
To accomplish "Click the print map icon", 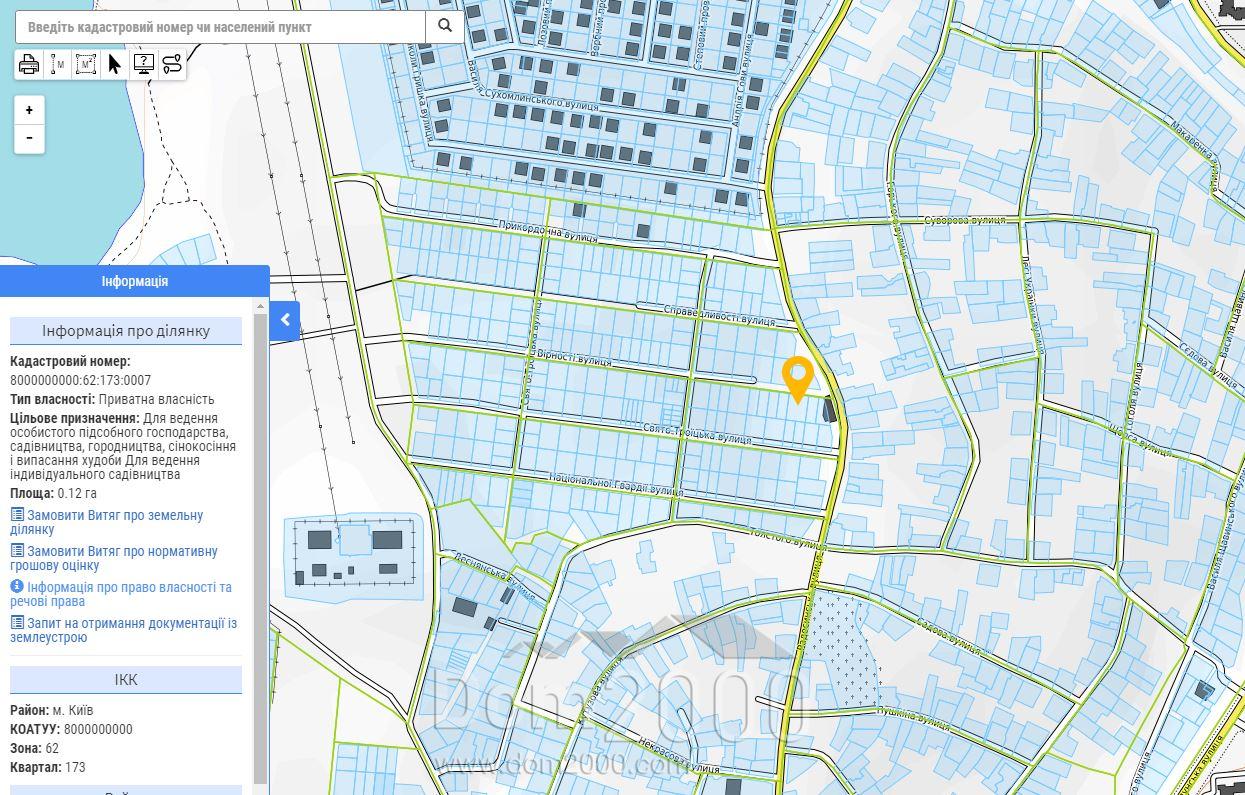I will coord(29,65).
